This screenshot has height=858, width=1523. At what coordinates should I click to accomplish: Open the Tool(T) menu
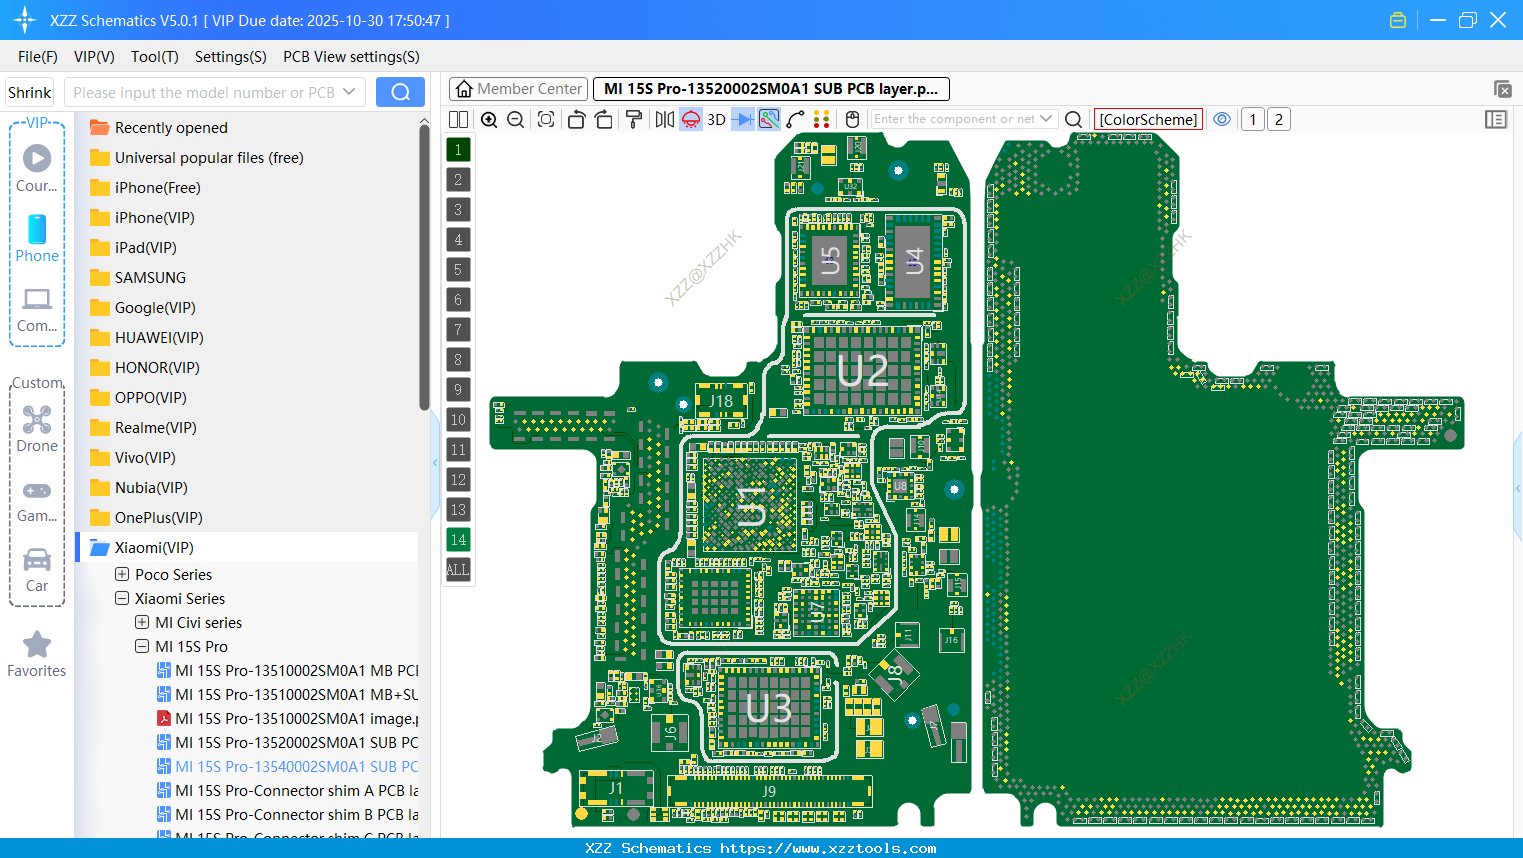coord(155,57)
